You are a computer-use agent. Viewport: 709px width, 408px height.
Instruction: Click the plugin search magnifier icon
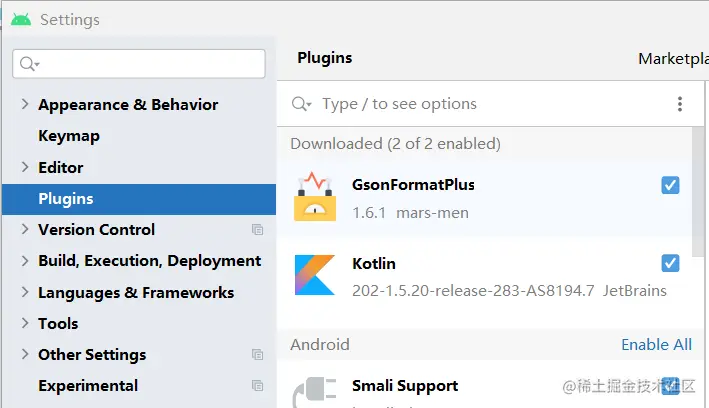tap(300, 104)
